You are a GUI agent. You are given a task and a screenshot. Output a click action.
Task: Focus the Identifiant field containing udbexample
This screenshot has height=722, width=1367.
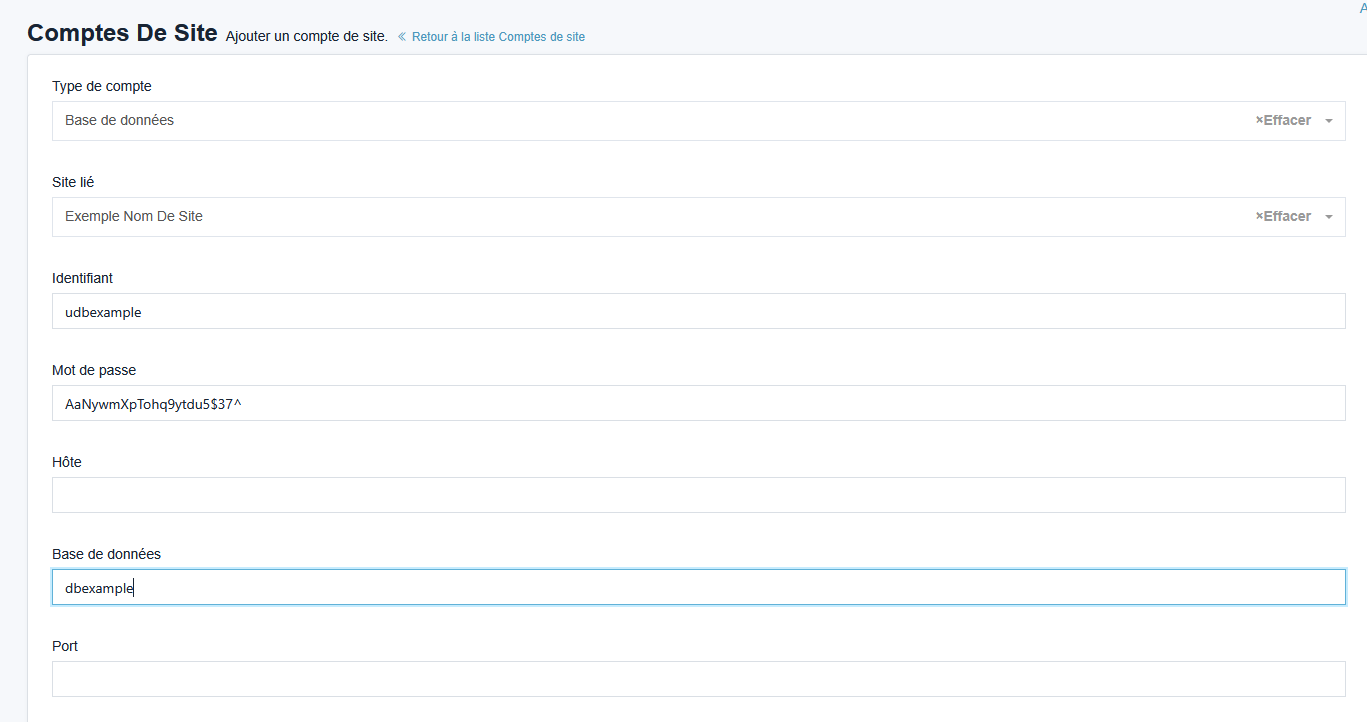point(698,312)
